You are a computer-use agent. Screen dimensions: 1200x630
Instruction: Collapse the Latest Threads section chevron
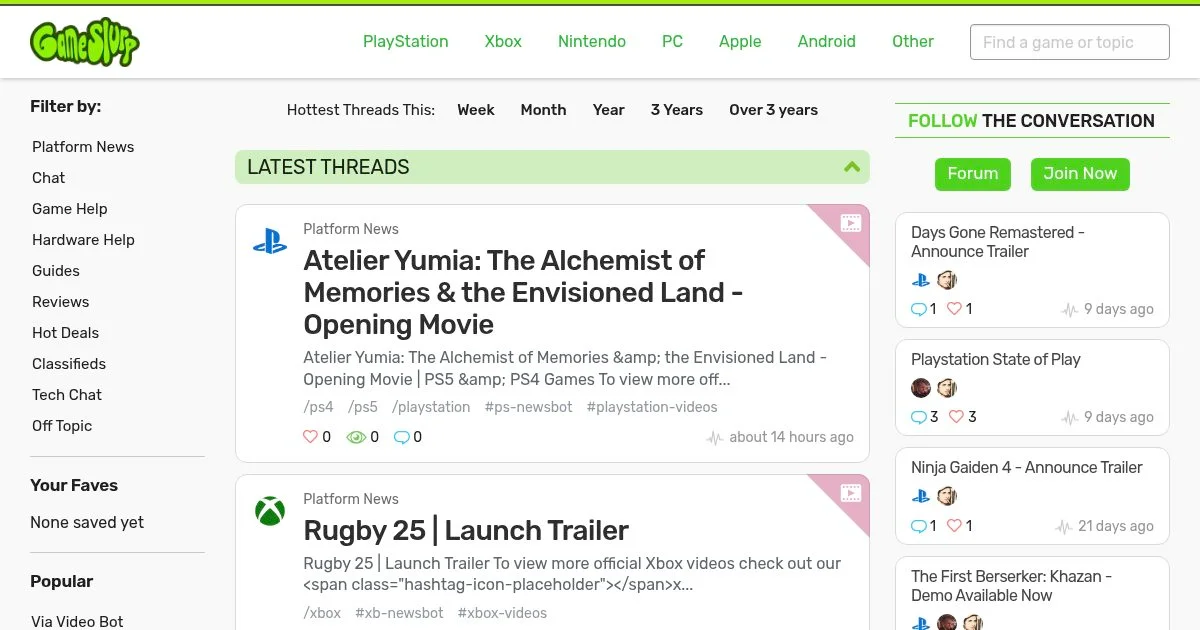point(852,167)
